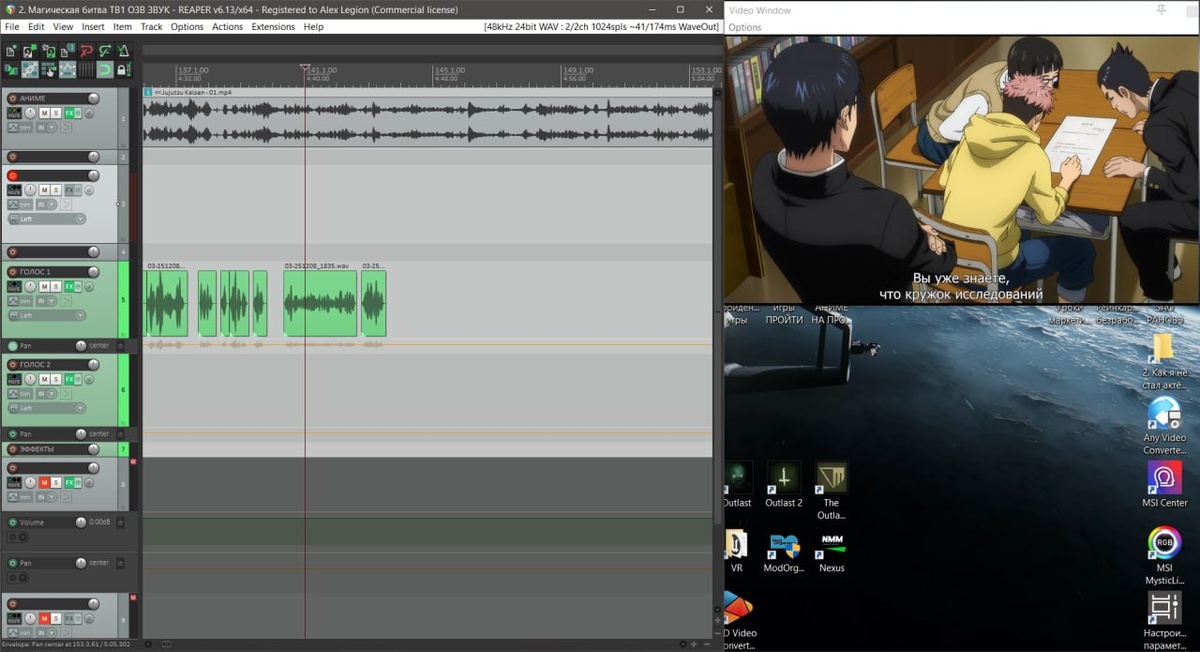Viewport: 1200px width, 652px height.
Task: Mute the АНИМЕ track
Action: click(x=44, y=113)
